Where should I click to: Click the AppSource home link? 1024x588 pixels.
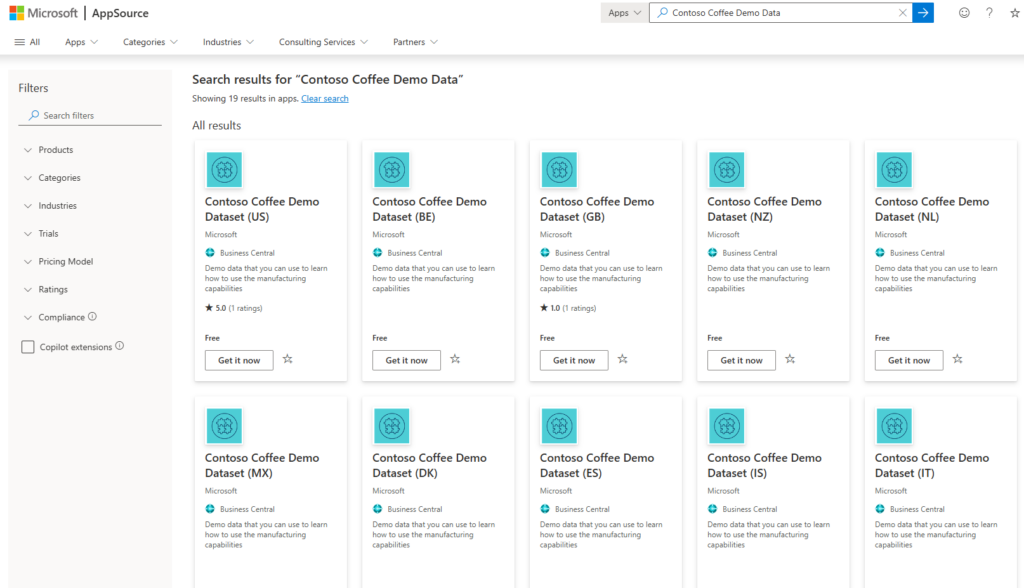coord(120,13)
